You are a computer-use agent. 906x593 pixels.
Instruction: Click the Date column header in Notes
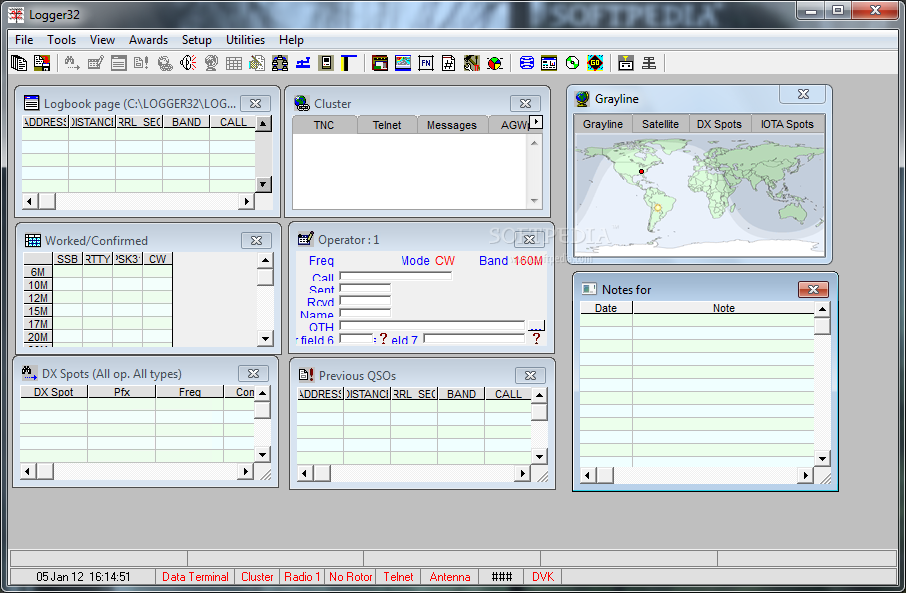[x=606, y=308]
